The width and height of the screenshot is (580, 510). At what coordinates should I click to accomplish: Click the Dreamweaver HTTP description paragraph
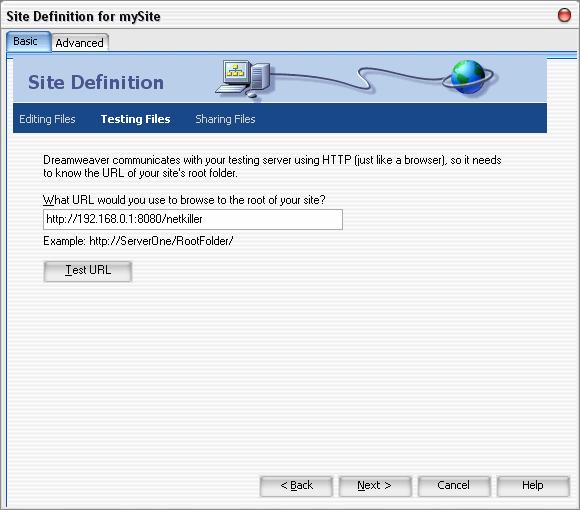[x=272, y=166]
